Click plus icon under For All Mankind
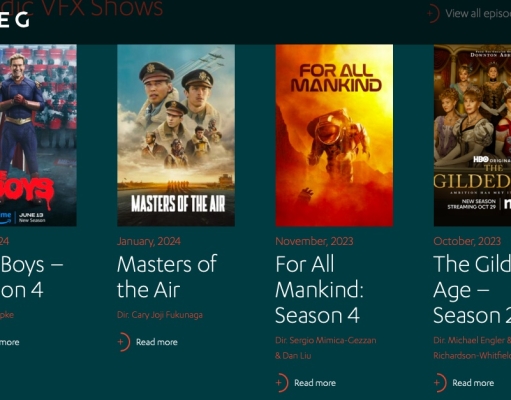Image resolution: width=511 pixels, height=400 pixels. 282,383
